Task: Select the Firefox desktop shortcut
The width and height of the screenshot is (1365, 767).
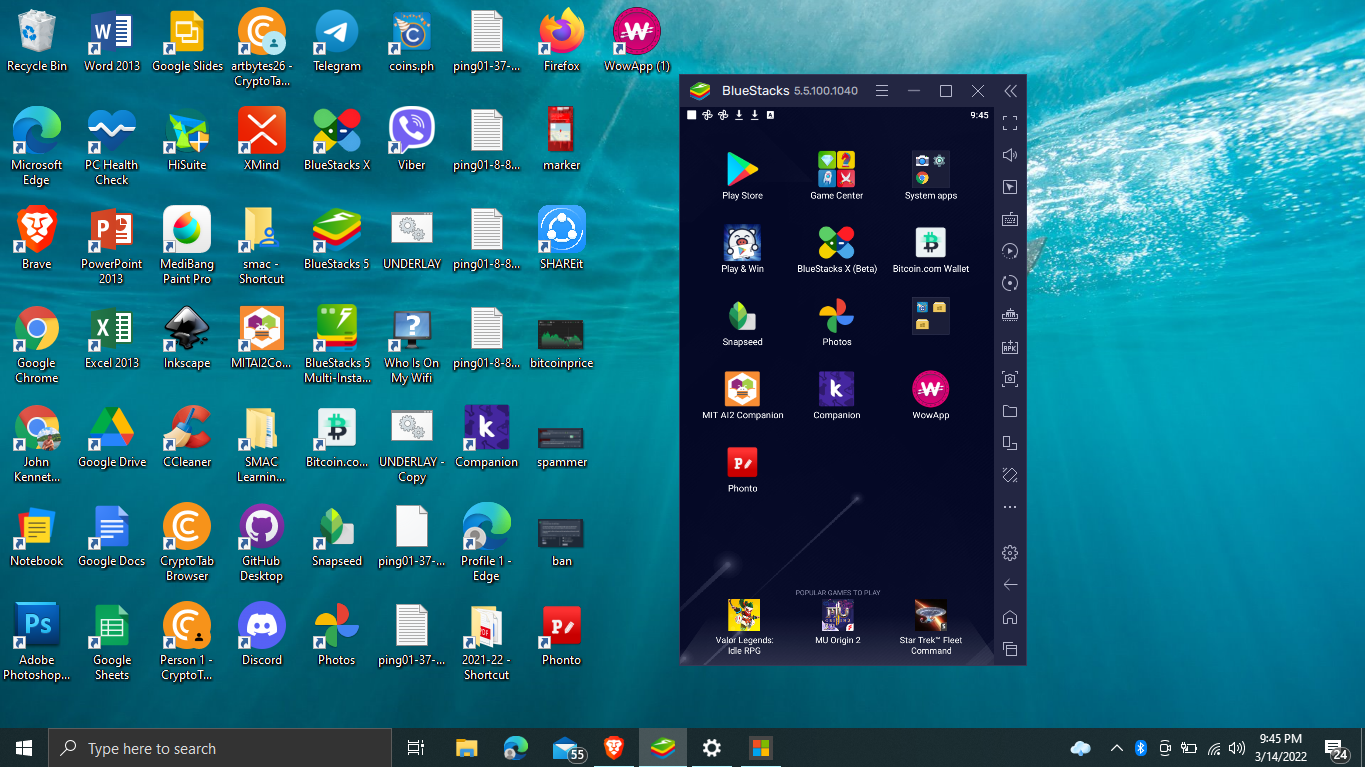Action: (x=562, y=41)
